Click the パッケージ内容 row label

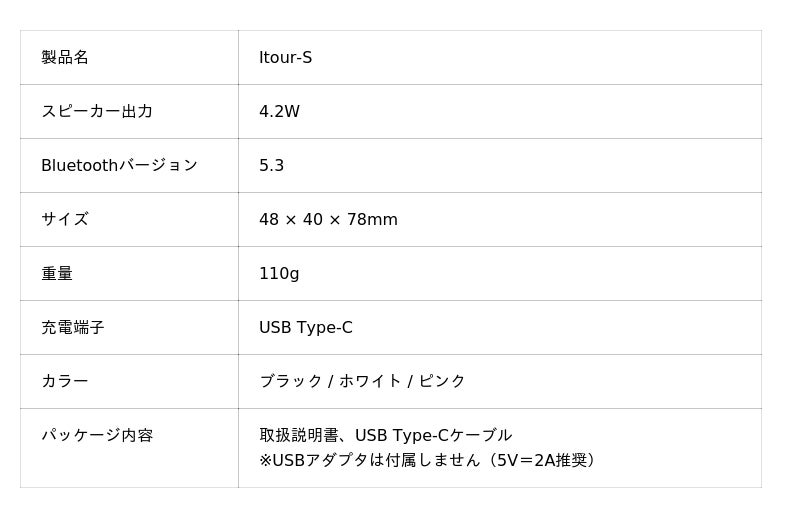point(97,436)
